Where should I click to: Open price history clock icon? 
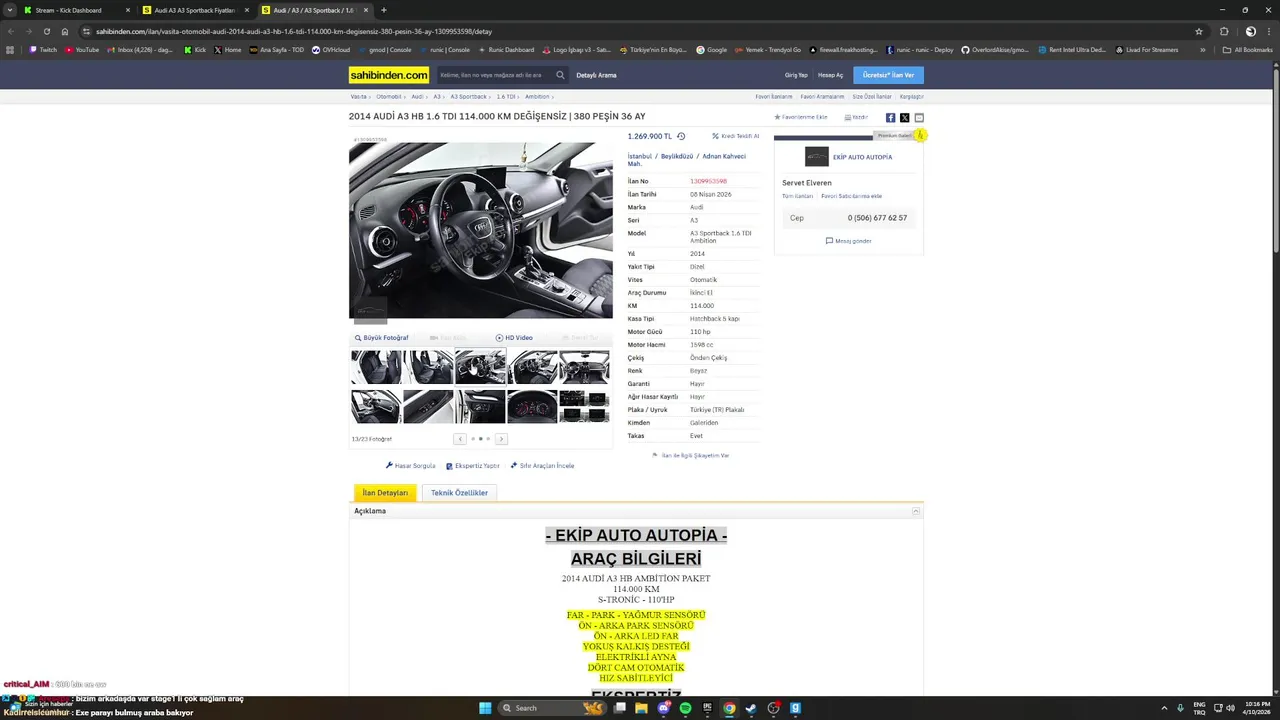681,136
